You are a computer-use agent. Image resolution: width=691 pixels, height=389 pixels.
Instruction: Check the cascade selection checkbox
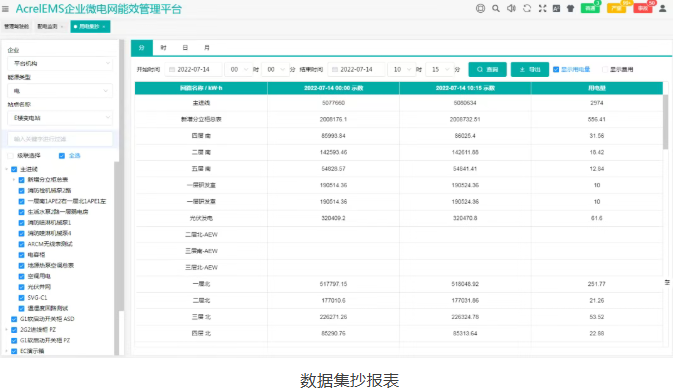(x=11, y=156)
